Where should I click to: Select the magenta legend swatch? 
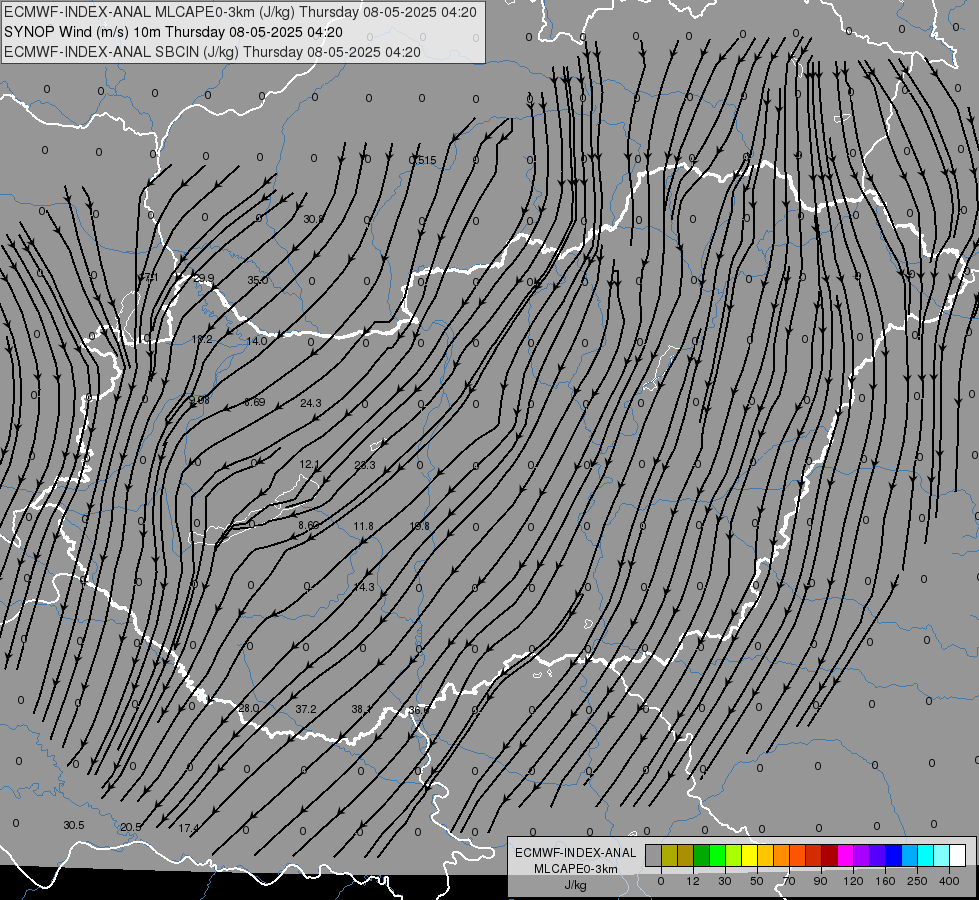tap(846, 856)
